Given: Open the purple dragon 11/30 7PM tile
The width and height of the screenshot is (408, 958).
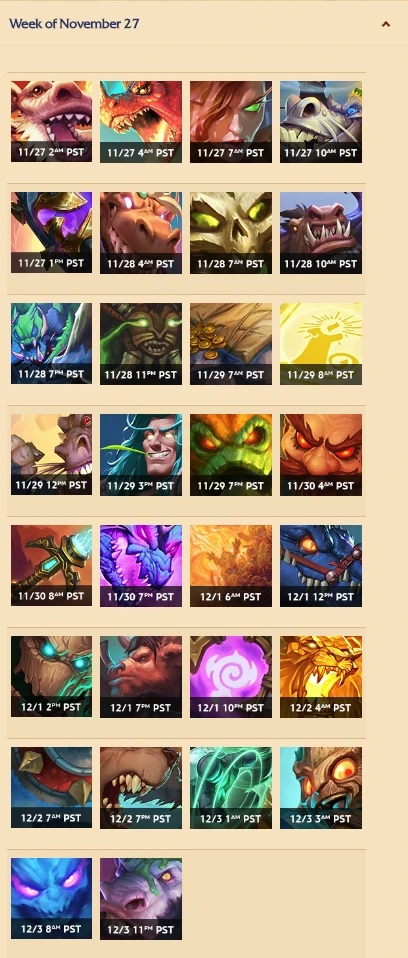Looking at the screenshot, I should click(141, 566).
